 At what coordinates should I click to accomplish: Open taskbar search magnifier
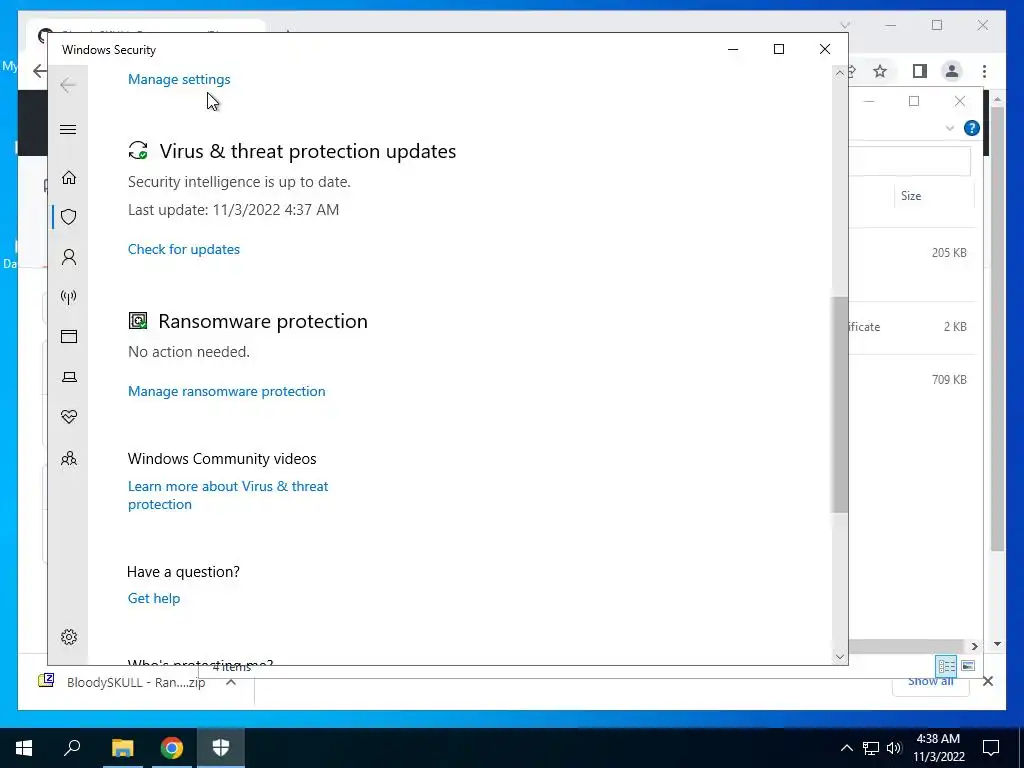point(72,748)
